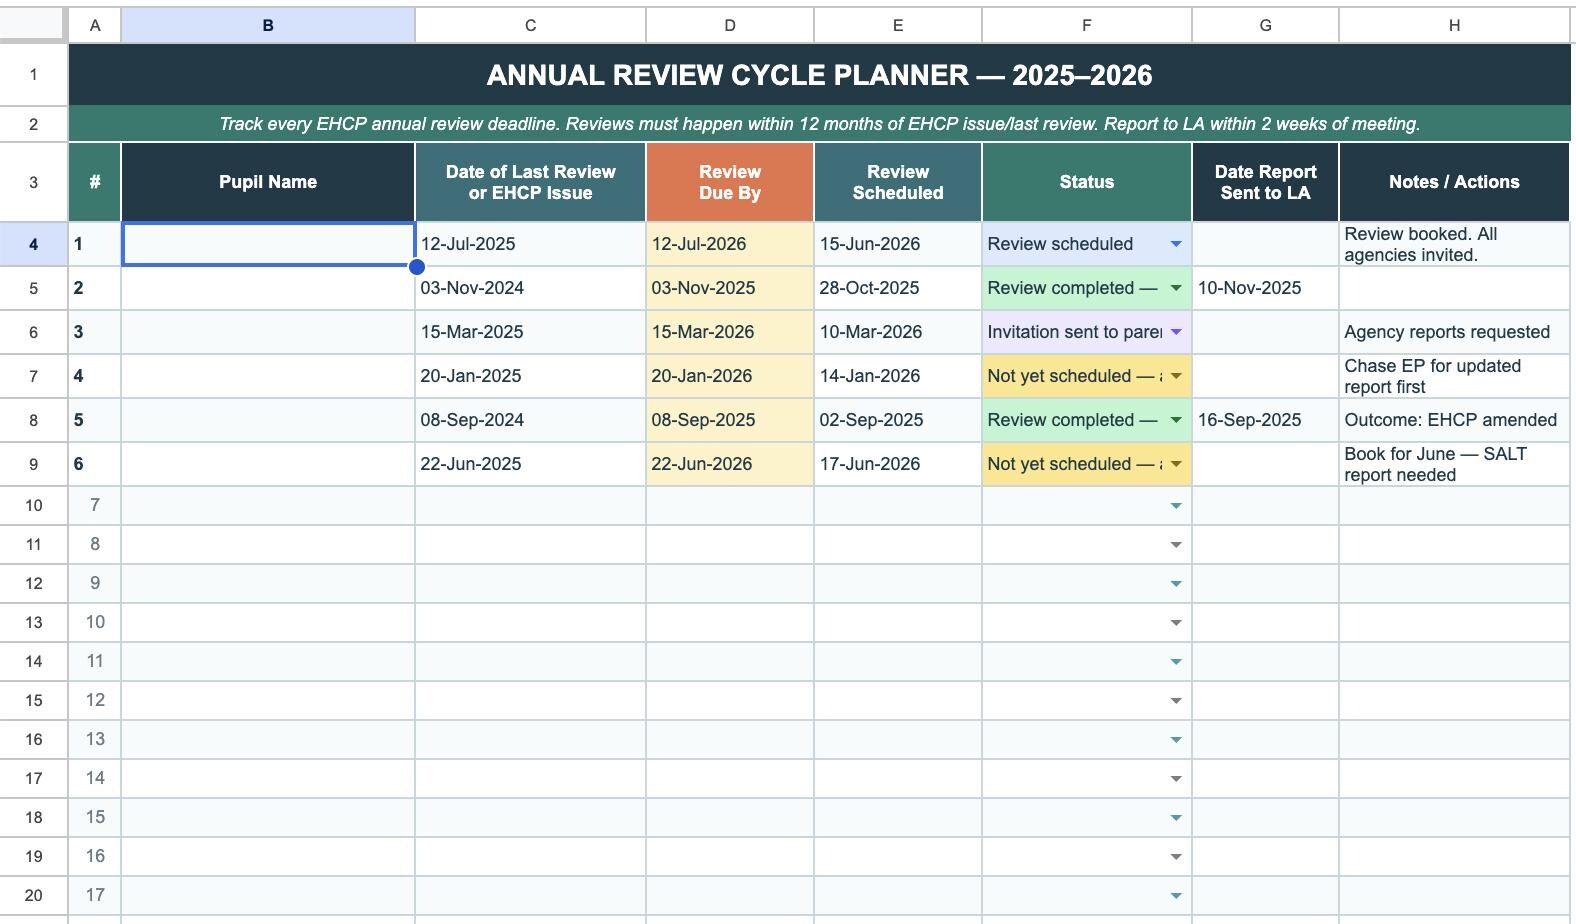
Task: Click the 'Notes / Actions' header cell
Action: pyautogui.click(x=1454, y=182)
